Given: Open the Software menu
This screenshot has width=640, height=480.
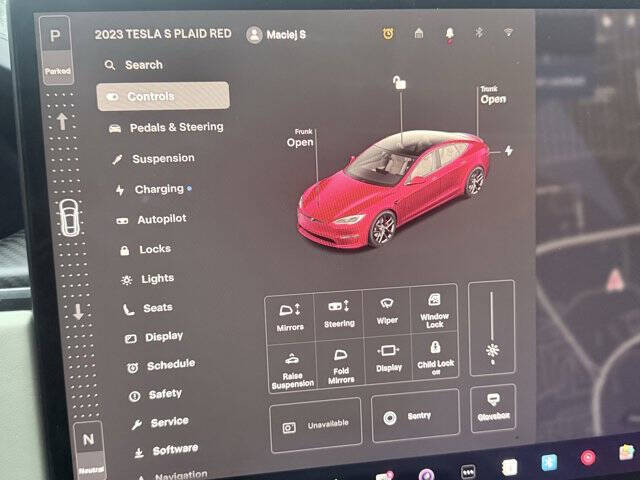Looking at the screenshot, I should coord(167,451).
